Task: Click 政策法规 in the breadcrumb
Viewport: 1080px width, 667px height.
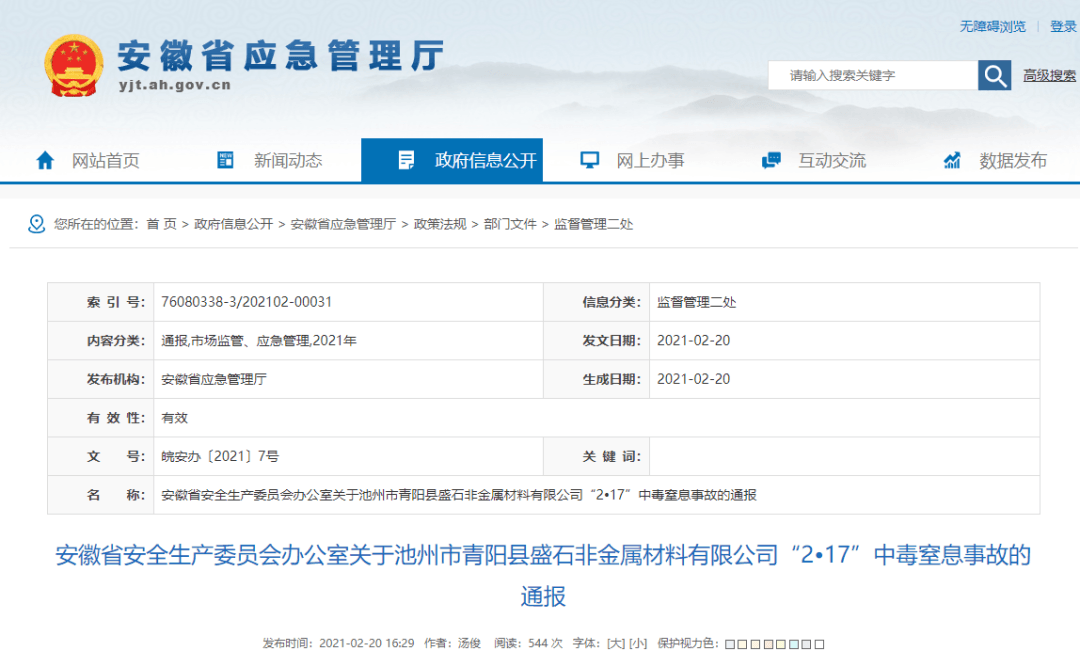Action: pos(440,224)
